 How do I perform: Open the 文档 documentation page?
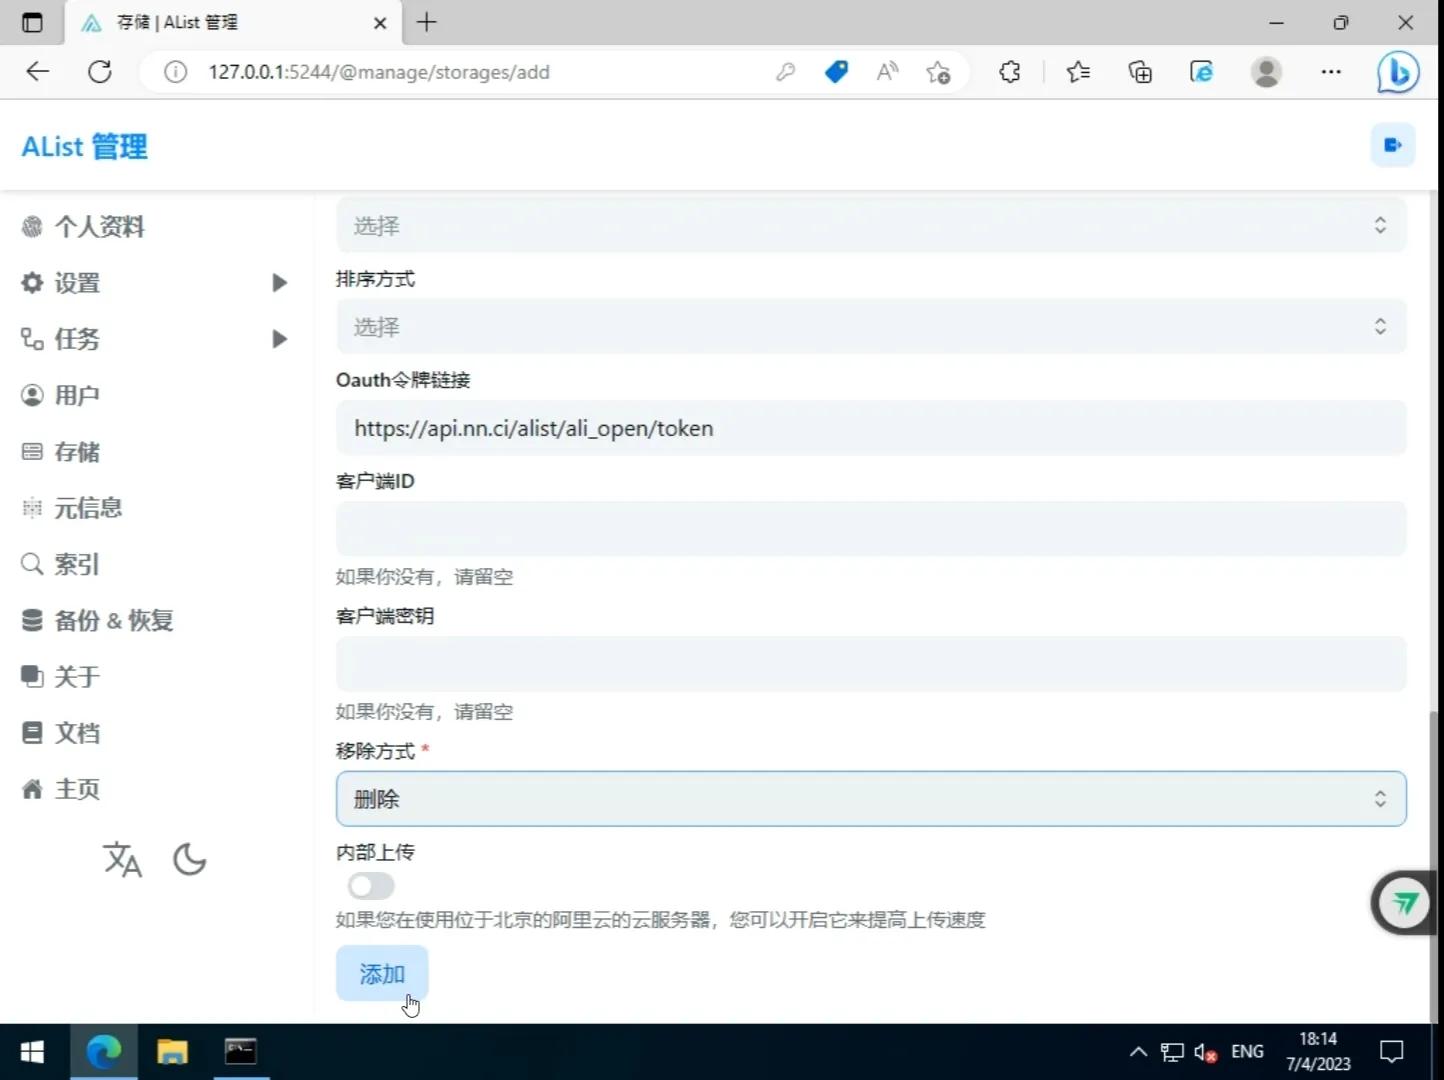pos(77,732)
